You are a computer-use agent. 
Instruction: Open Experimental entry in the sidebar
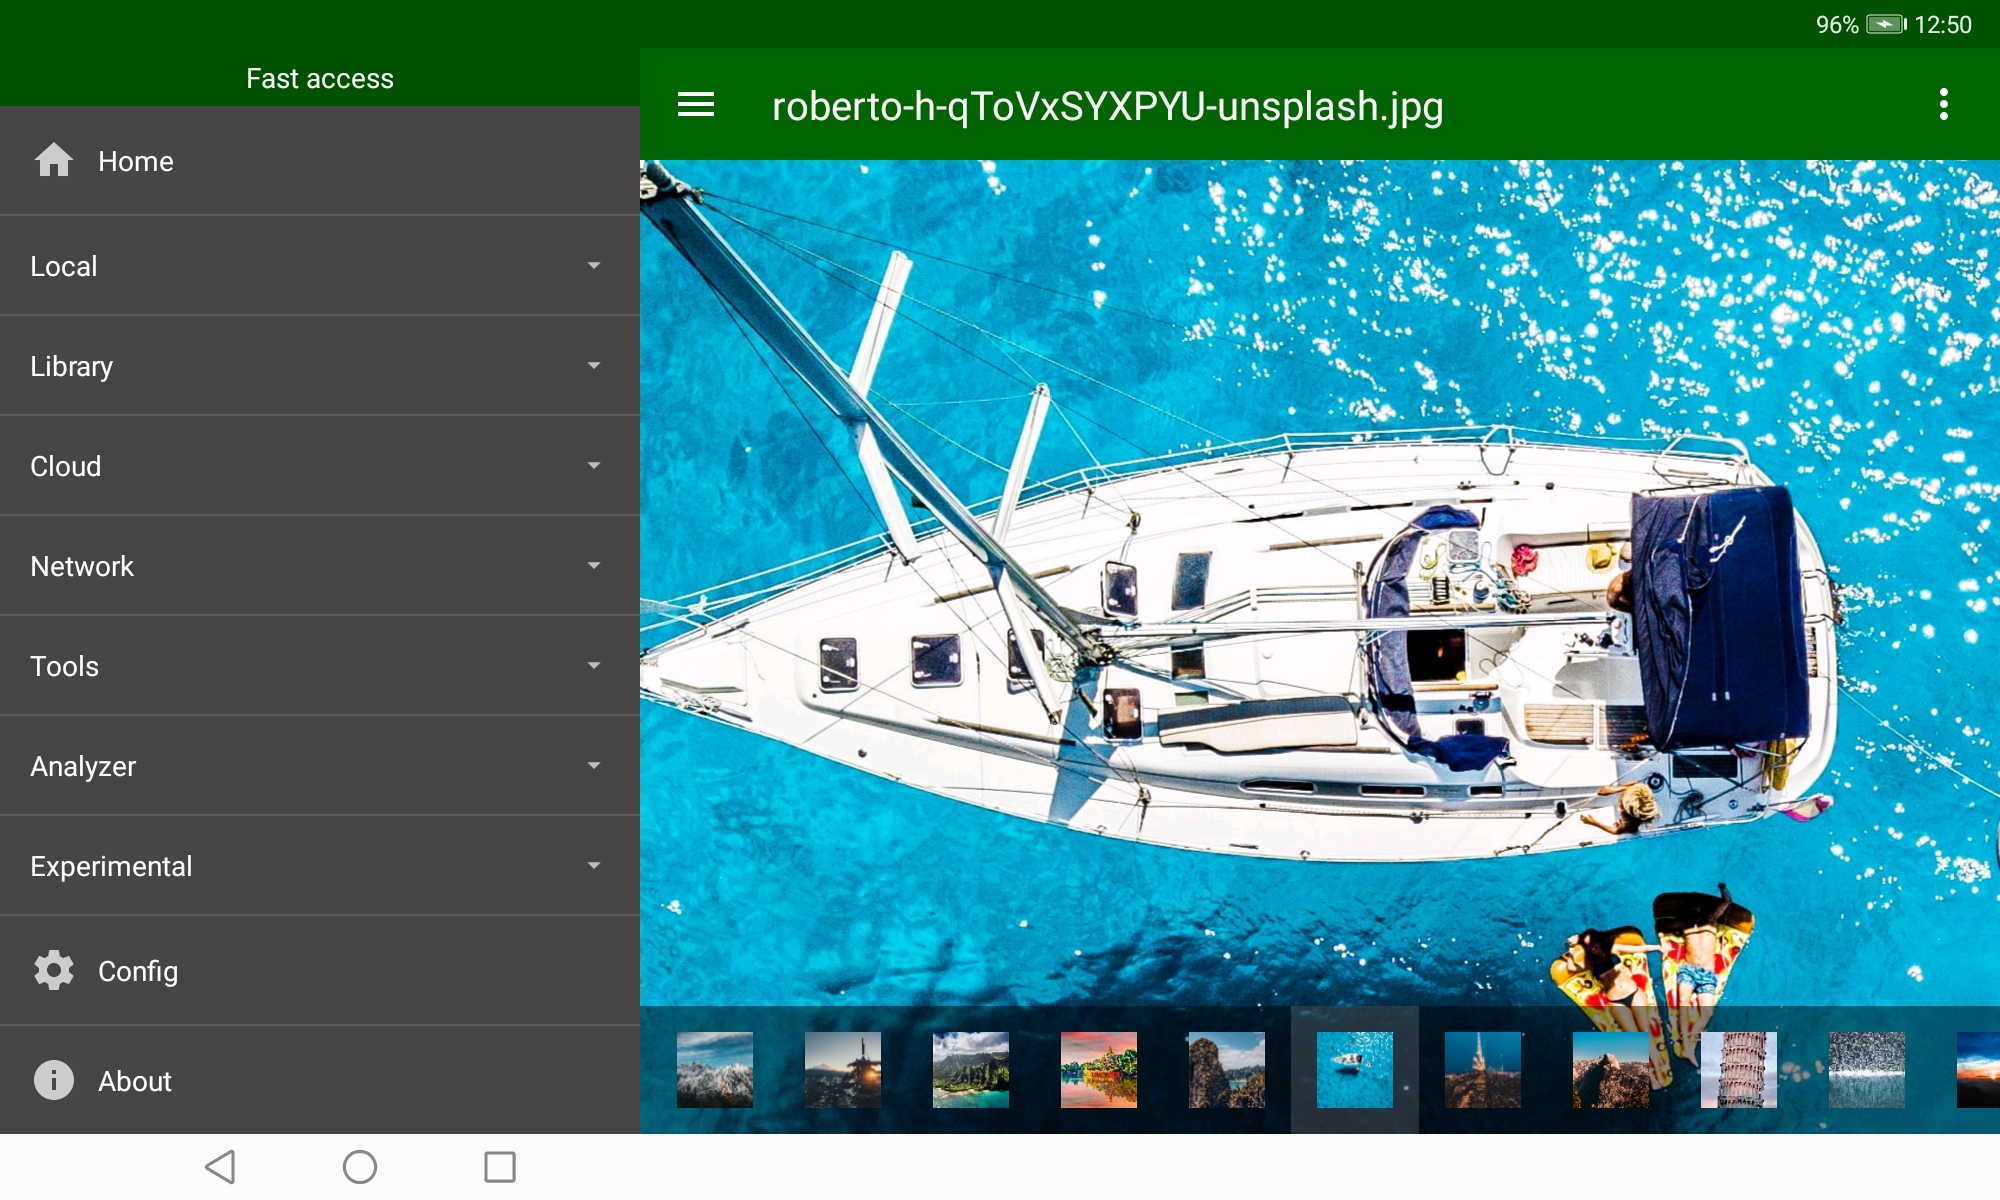(320, 866)
